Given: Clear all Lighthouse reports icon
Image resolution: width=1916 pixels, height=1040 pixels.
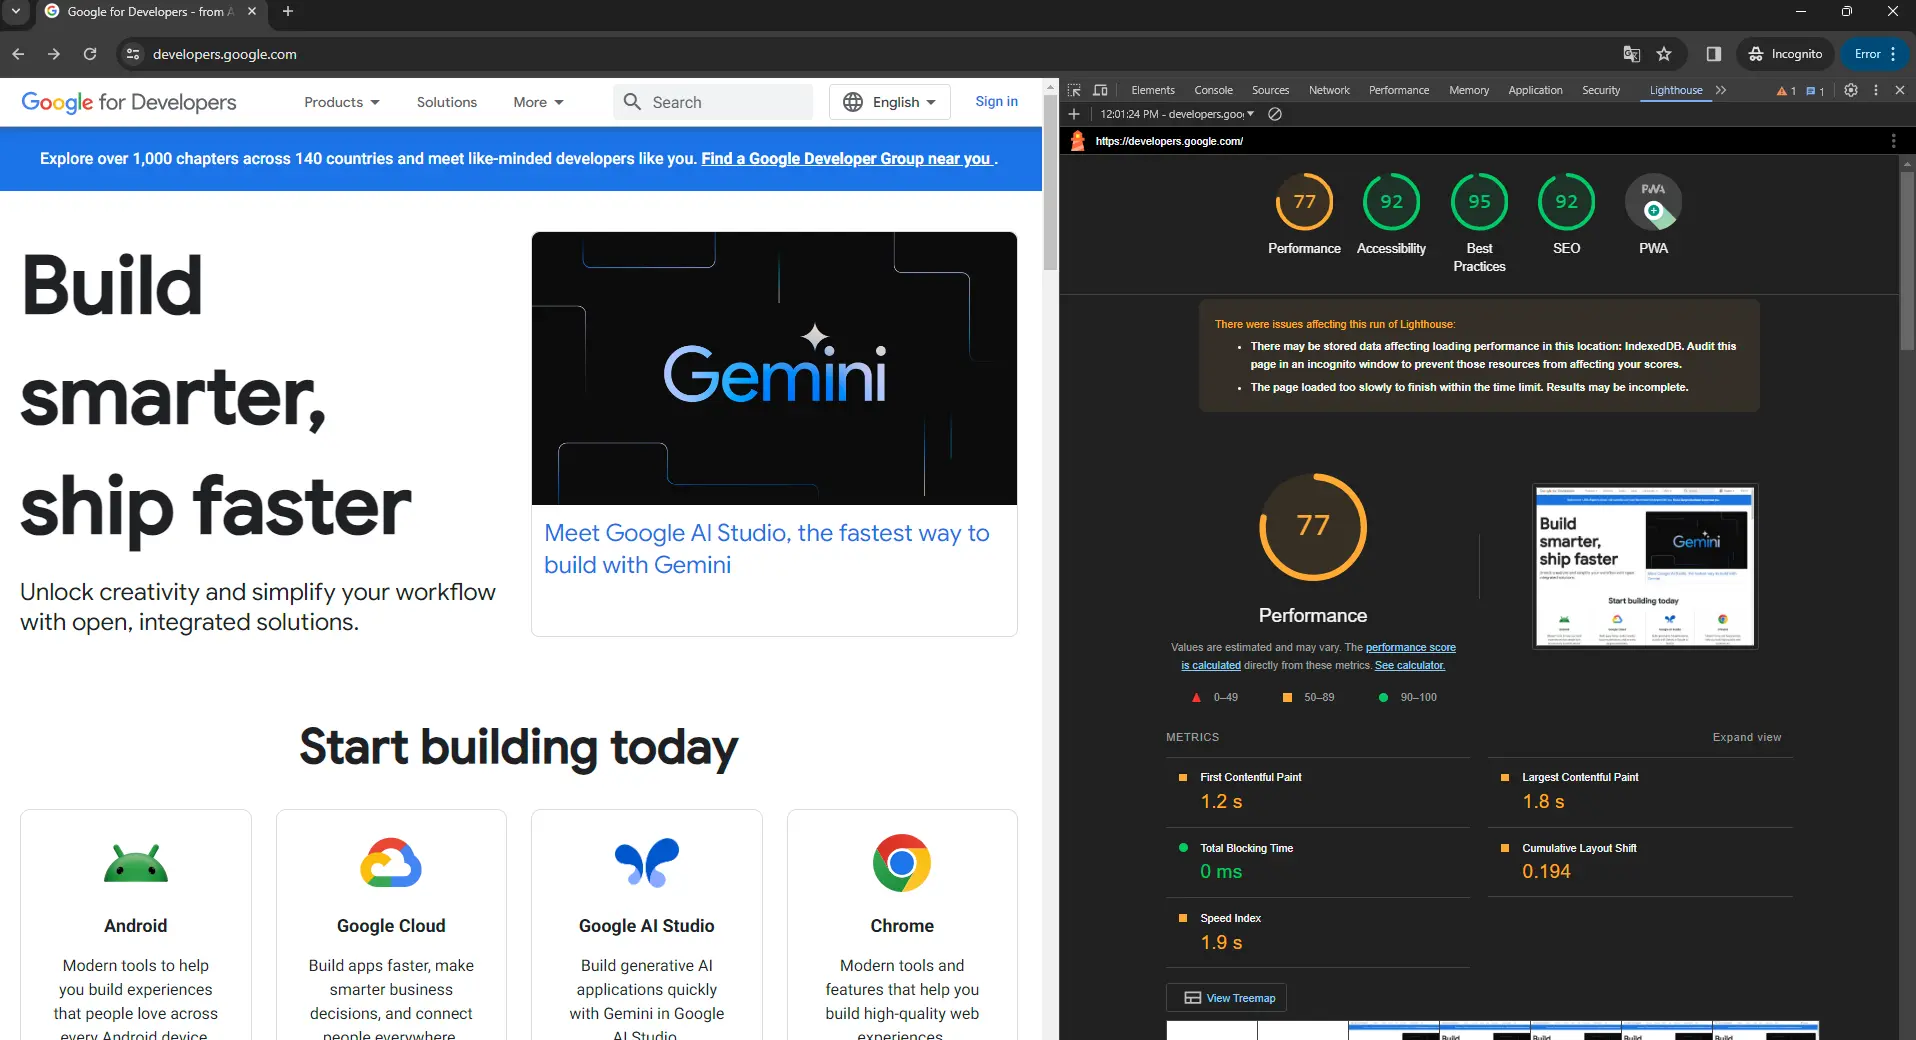Looking at the screenshot, I should pos(1275,114).
